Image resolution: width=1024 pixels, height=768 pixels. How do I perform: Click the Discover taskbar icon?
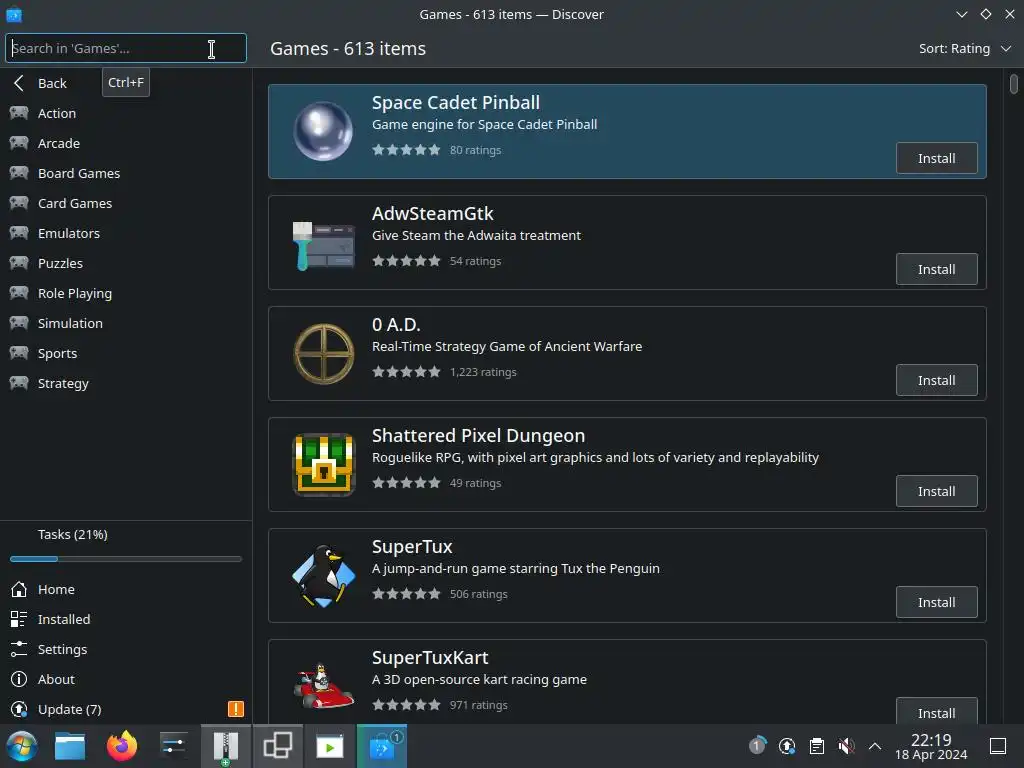pyautogui.click(x=382, y=746)
